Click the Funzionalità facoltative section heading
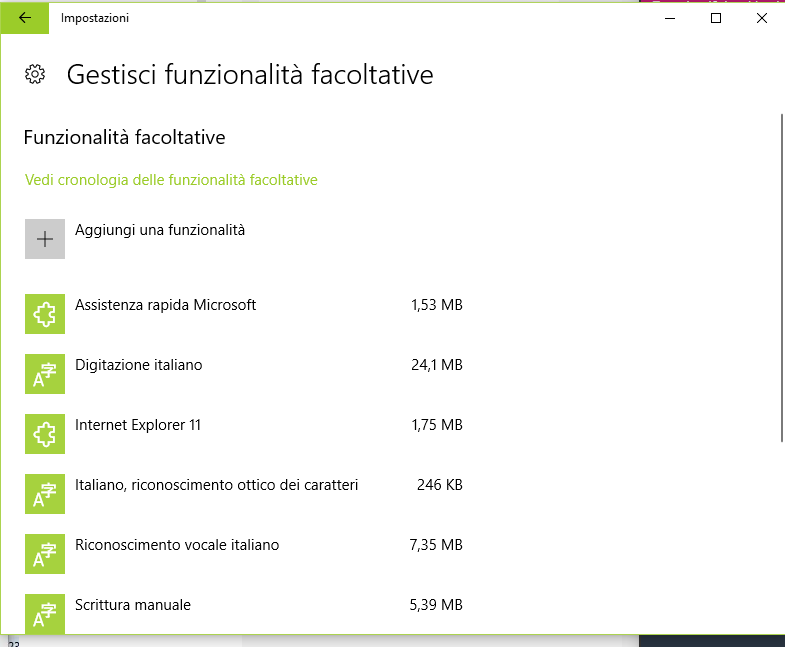The image size is (785, 647). [x=124, y=137]
